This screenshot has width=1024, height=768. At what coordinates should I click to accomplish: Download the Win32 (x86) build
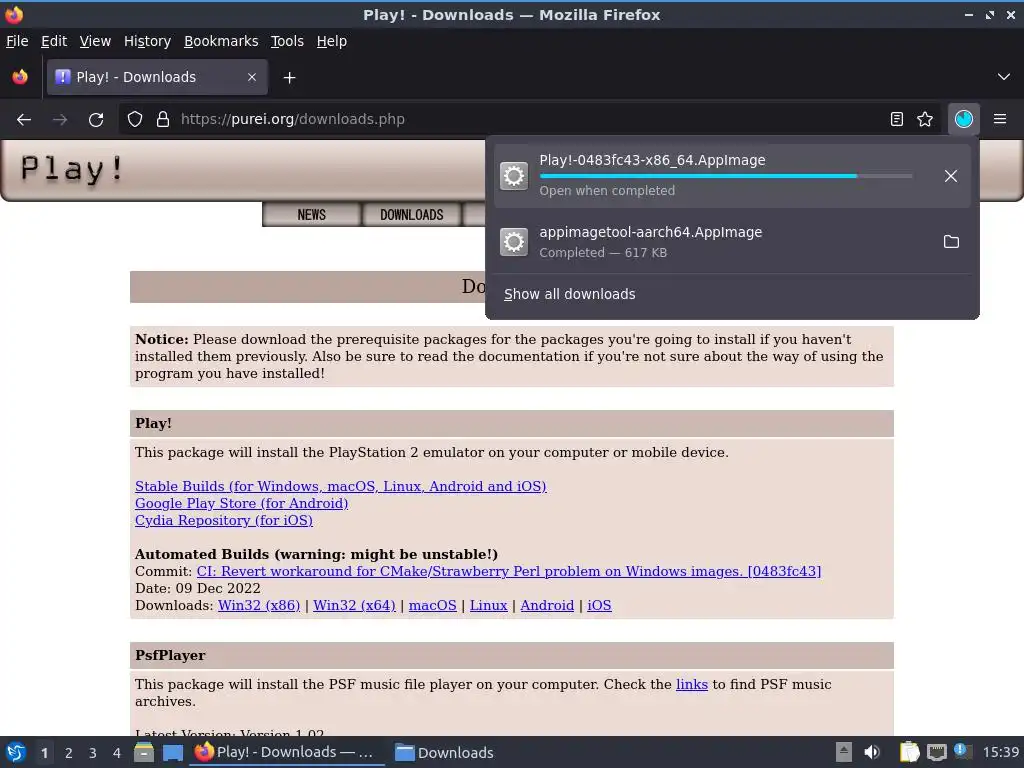[x=259, y=605]
